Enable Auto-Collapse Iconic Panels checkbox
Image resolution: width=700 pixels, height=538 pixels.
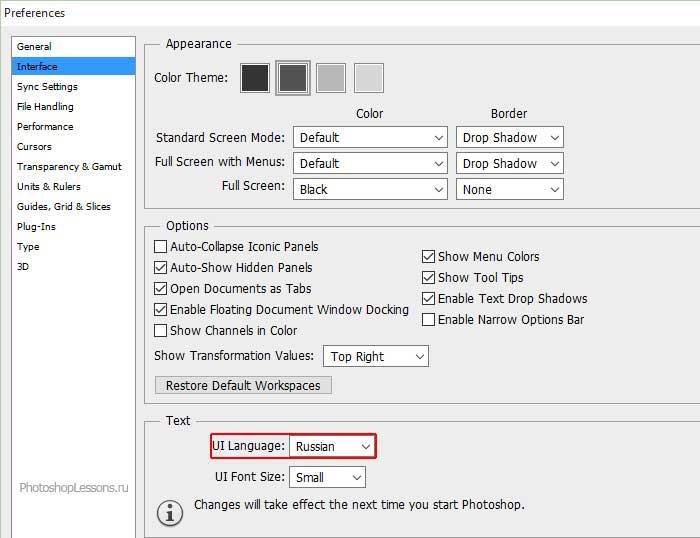[x=161, y=247]
